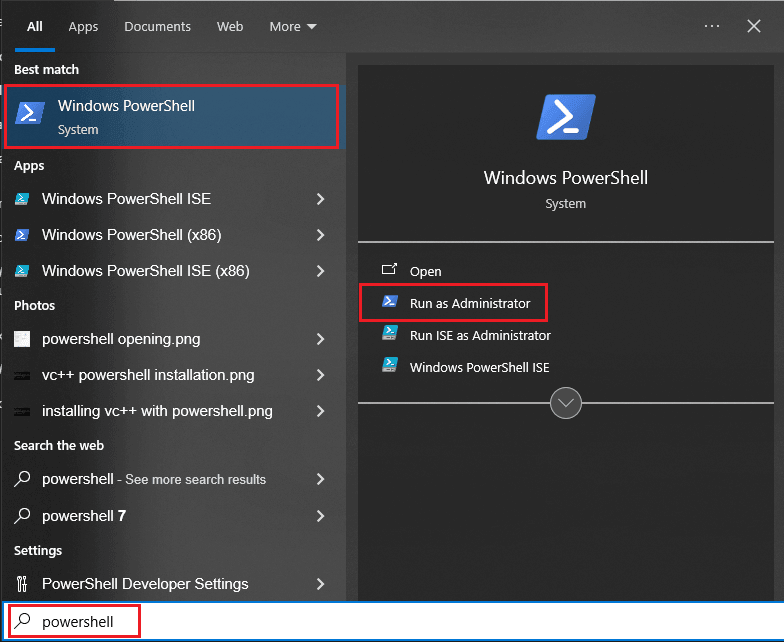
Task: Click magnifier icon in search box
Action: tap(22, 622)
